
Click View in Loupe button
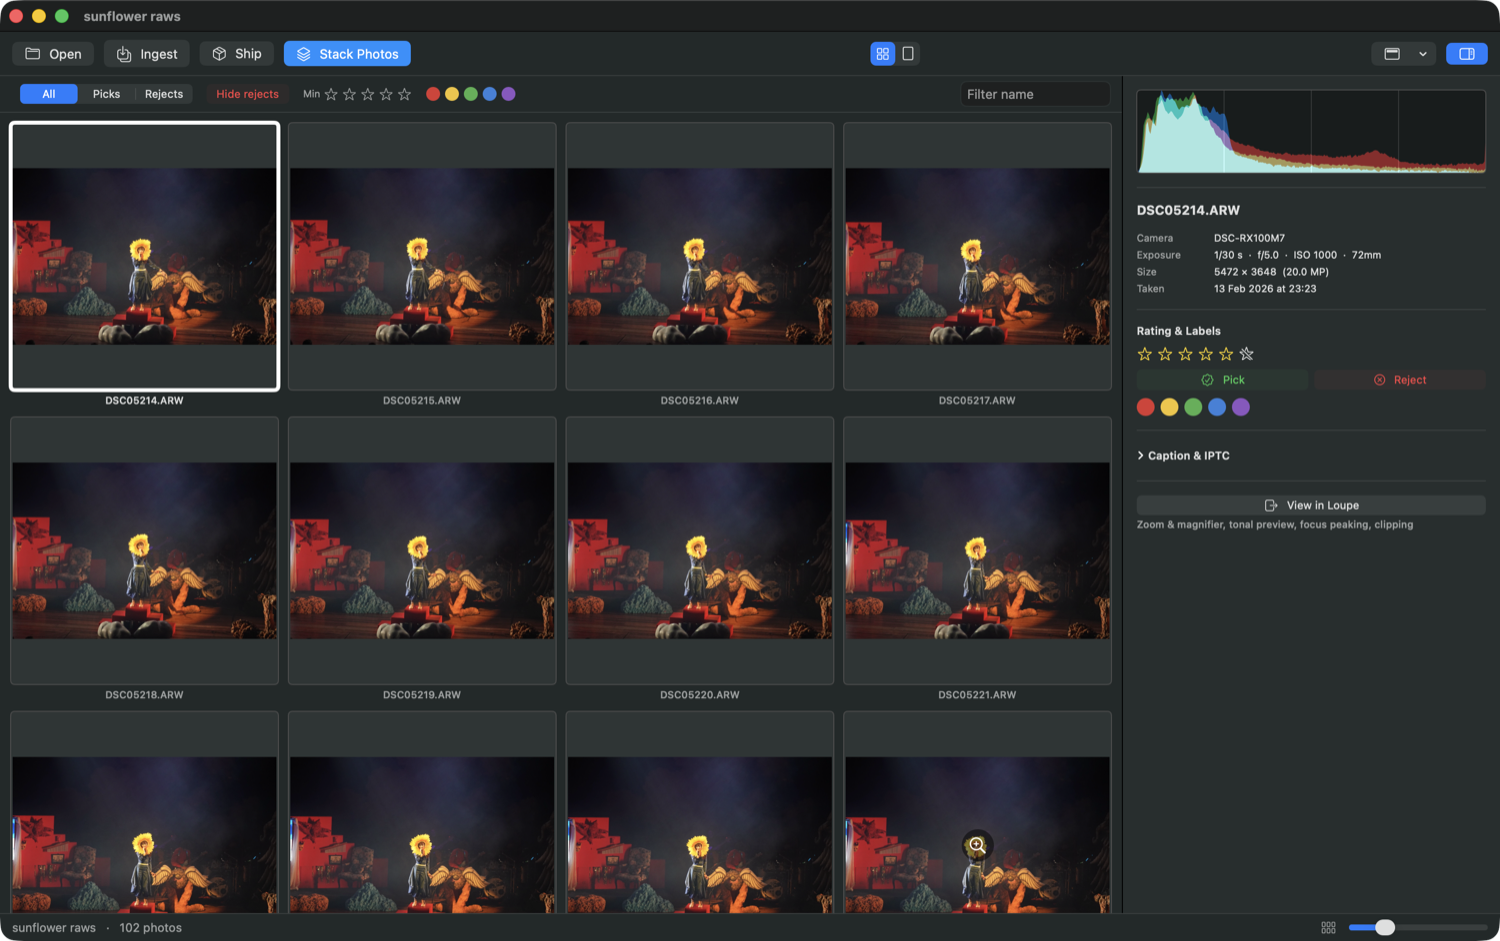coord(1311,505)
